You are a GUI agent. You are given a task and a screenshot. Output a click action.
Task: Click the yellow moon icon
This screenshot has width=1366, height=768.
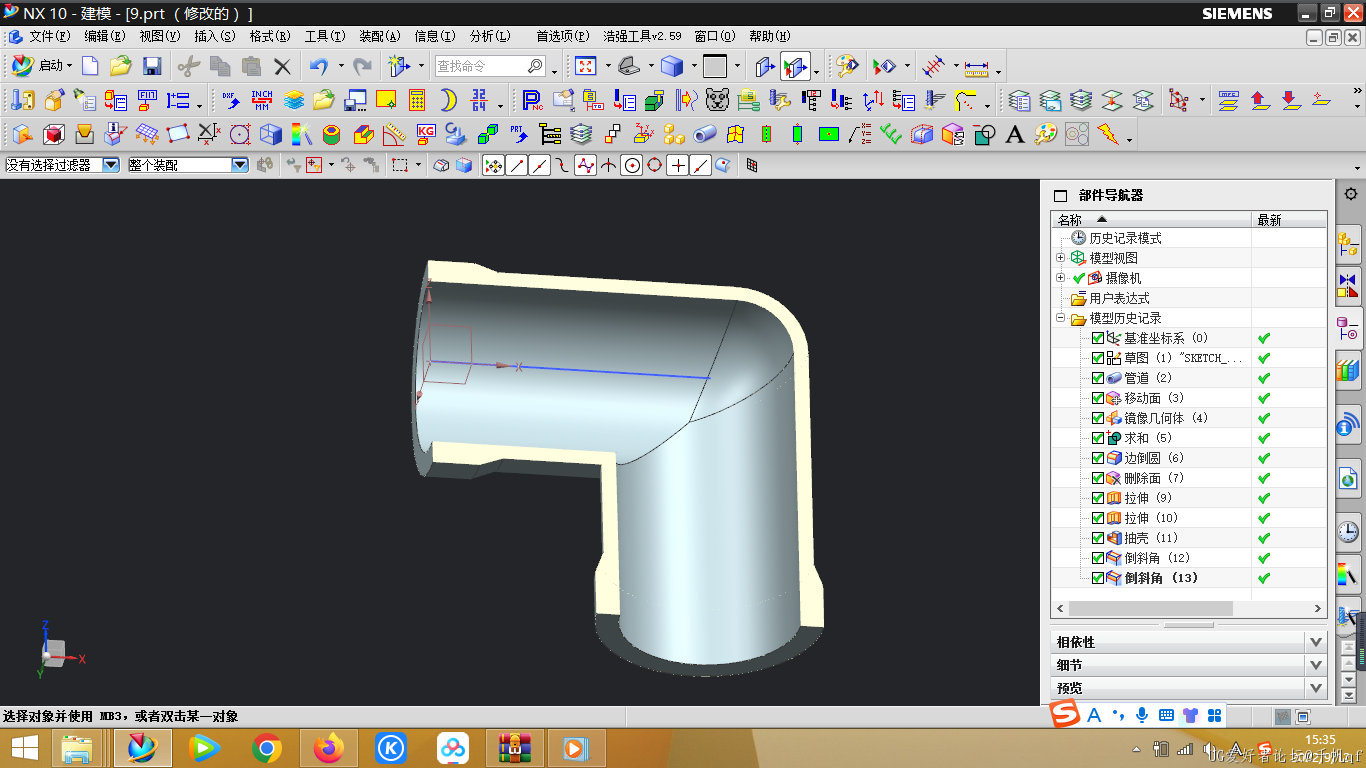click(449, 100)
